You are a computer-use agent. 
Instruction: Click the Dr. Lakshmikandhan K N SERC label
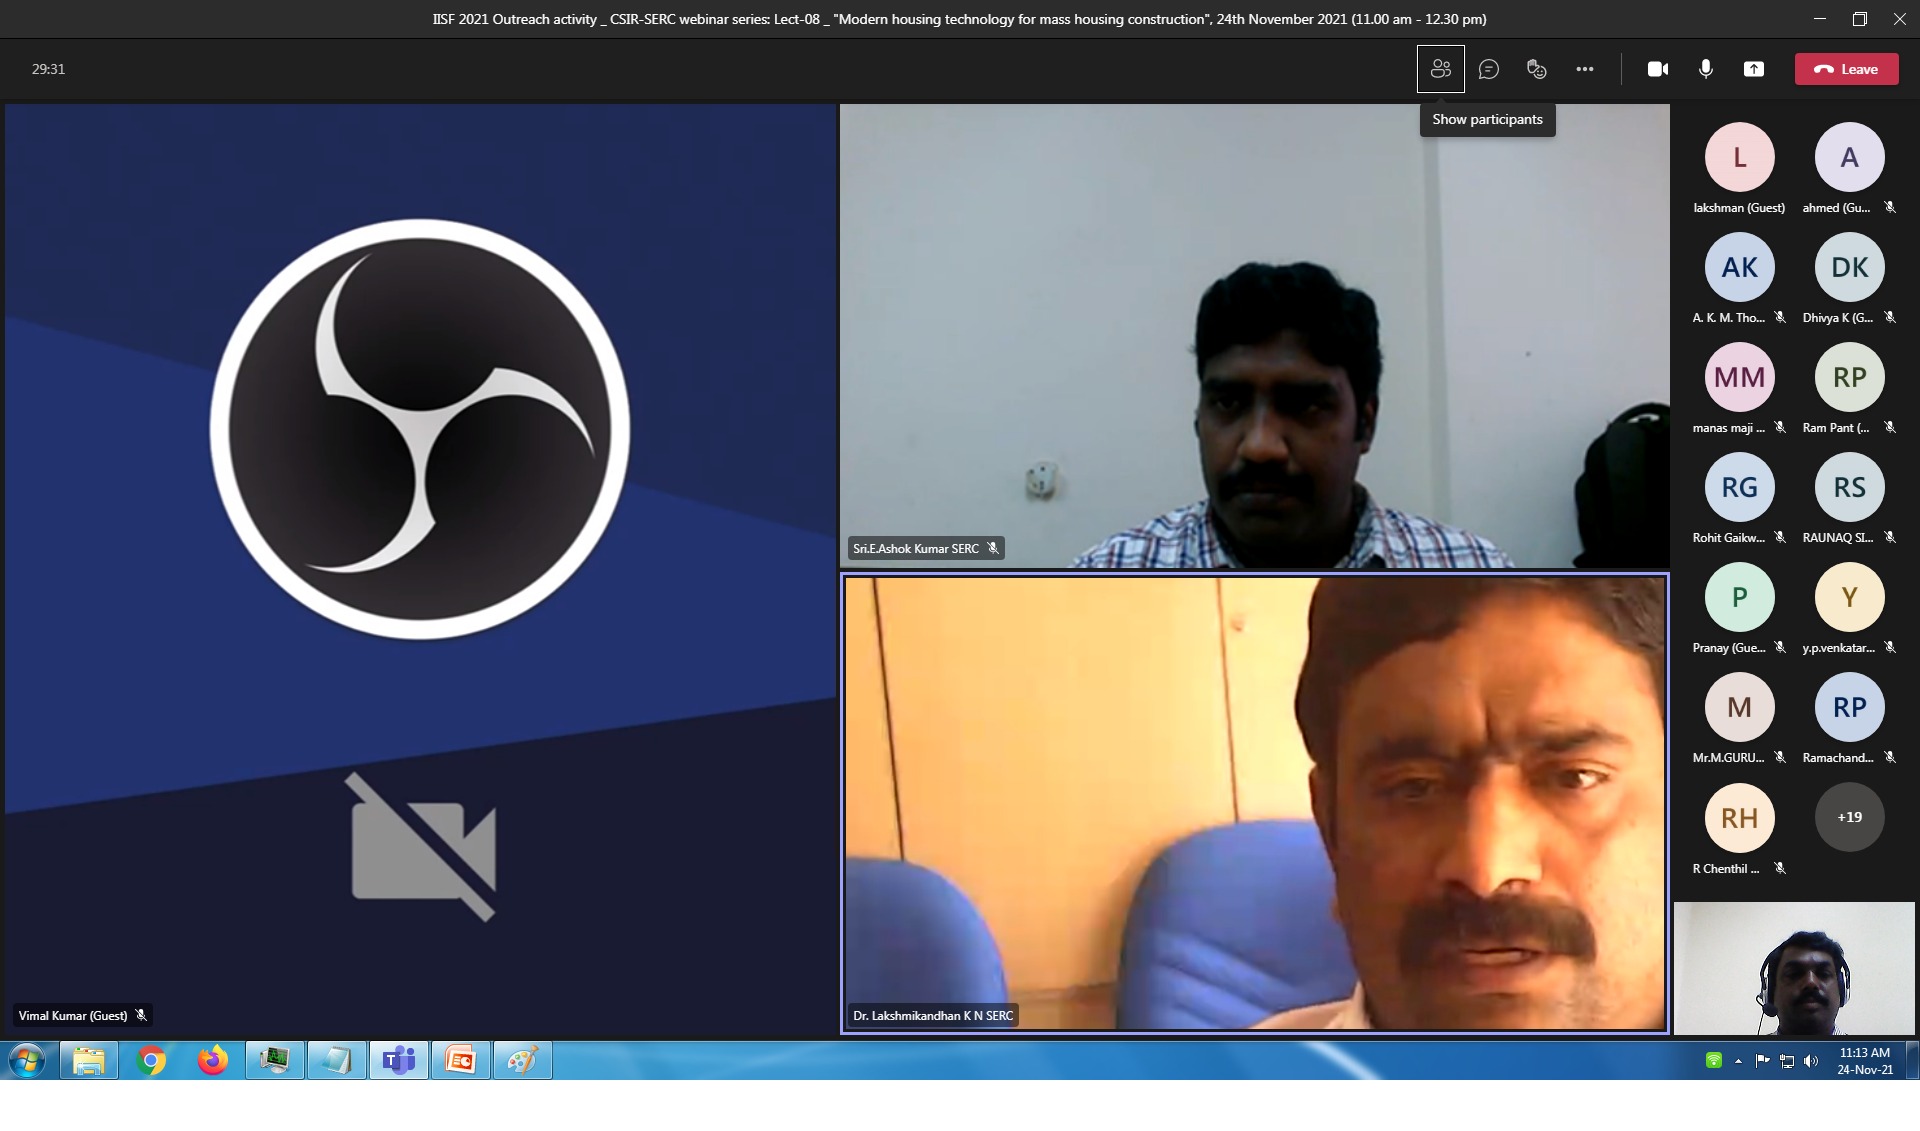pyautogui.click(x=933, y=1015)
